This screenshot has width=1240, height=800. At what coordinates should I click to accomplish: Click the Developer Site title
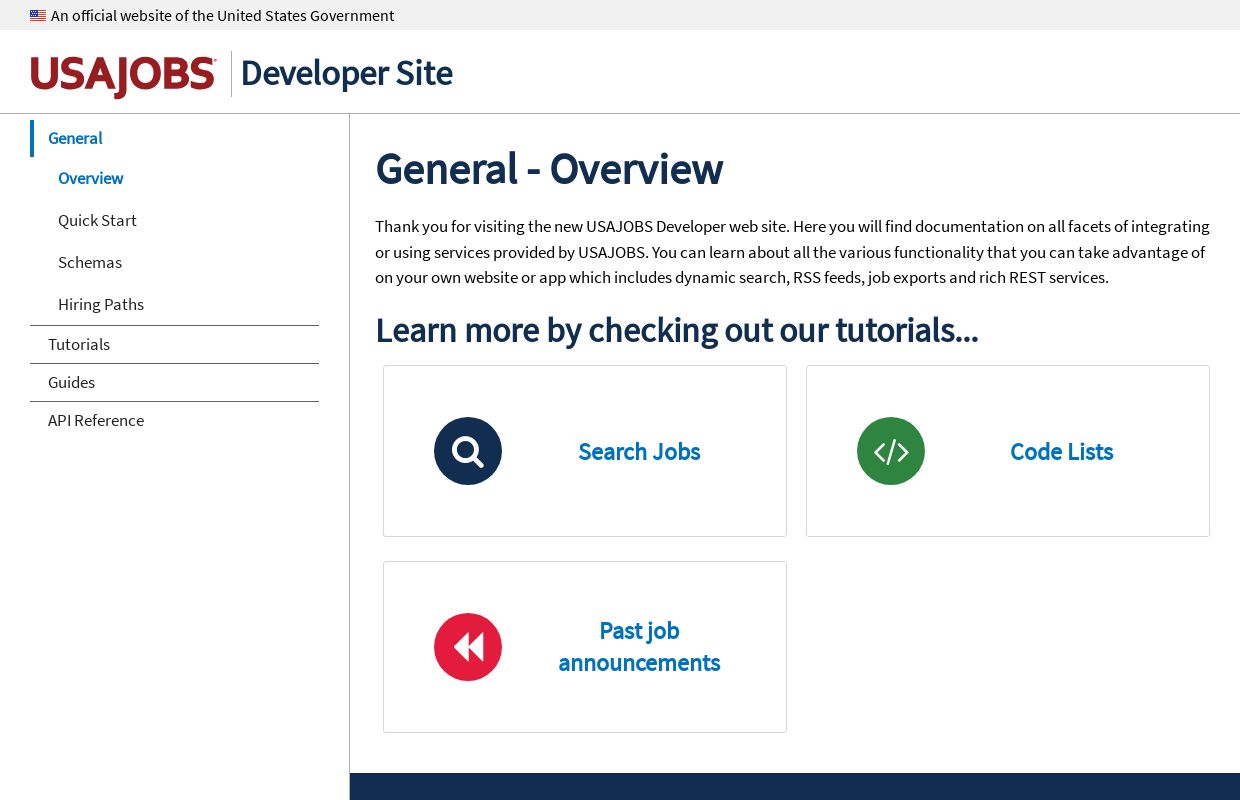347,74
